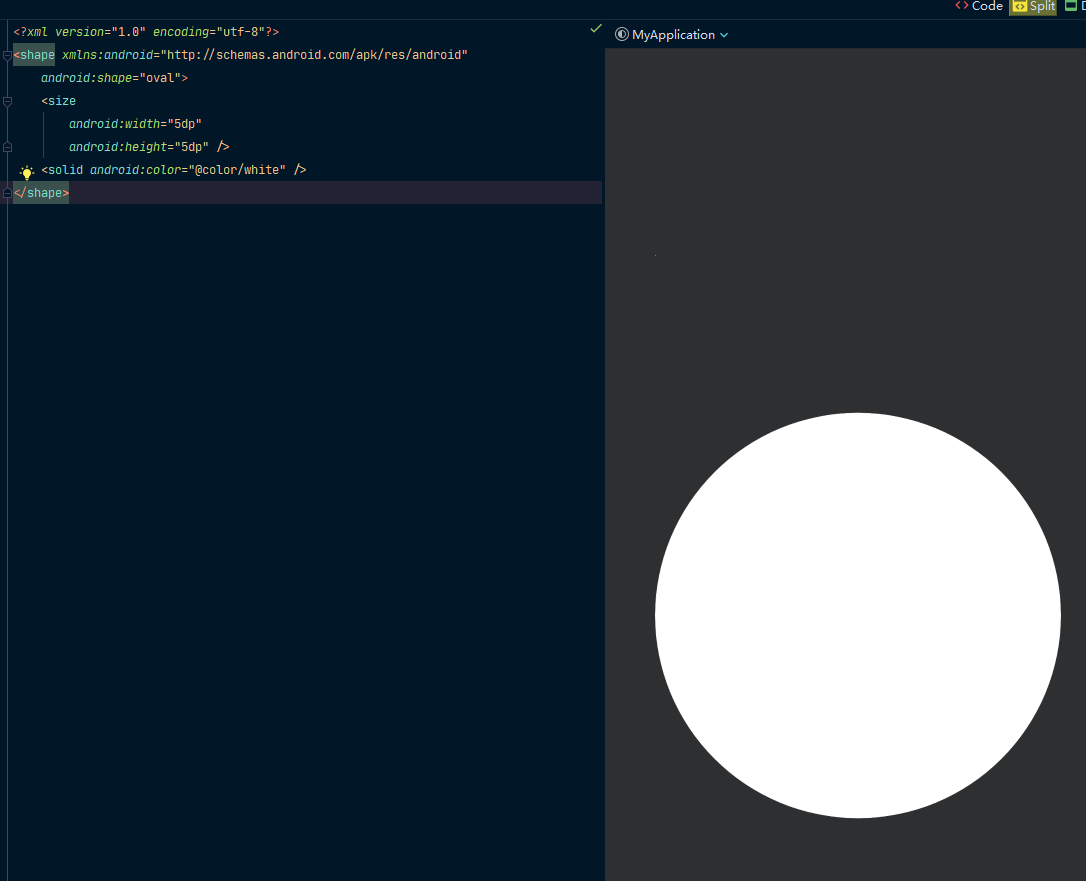Switch to the Design view mode
Screen dimensions: 1086x881
pos(1074,7)
